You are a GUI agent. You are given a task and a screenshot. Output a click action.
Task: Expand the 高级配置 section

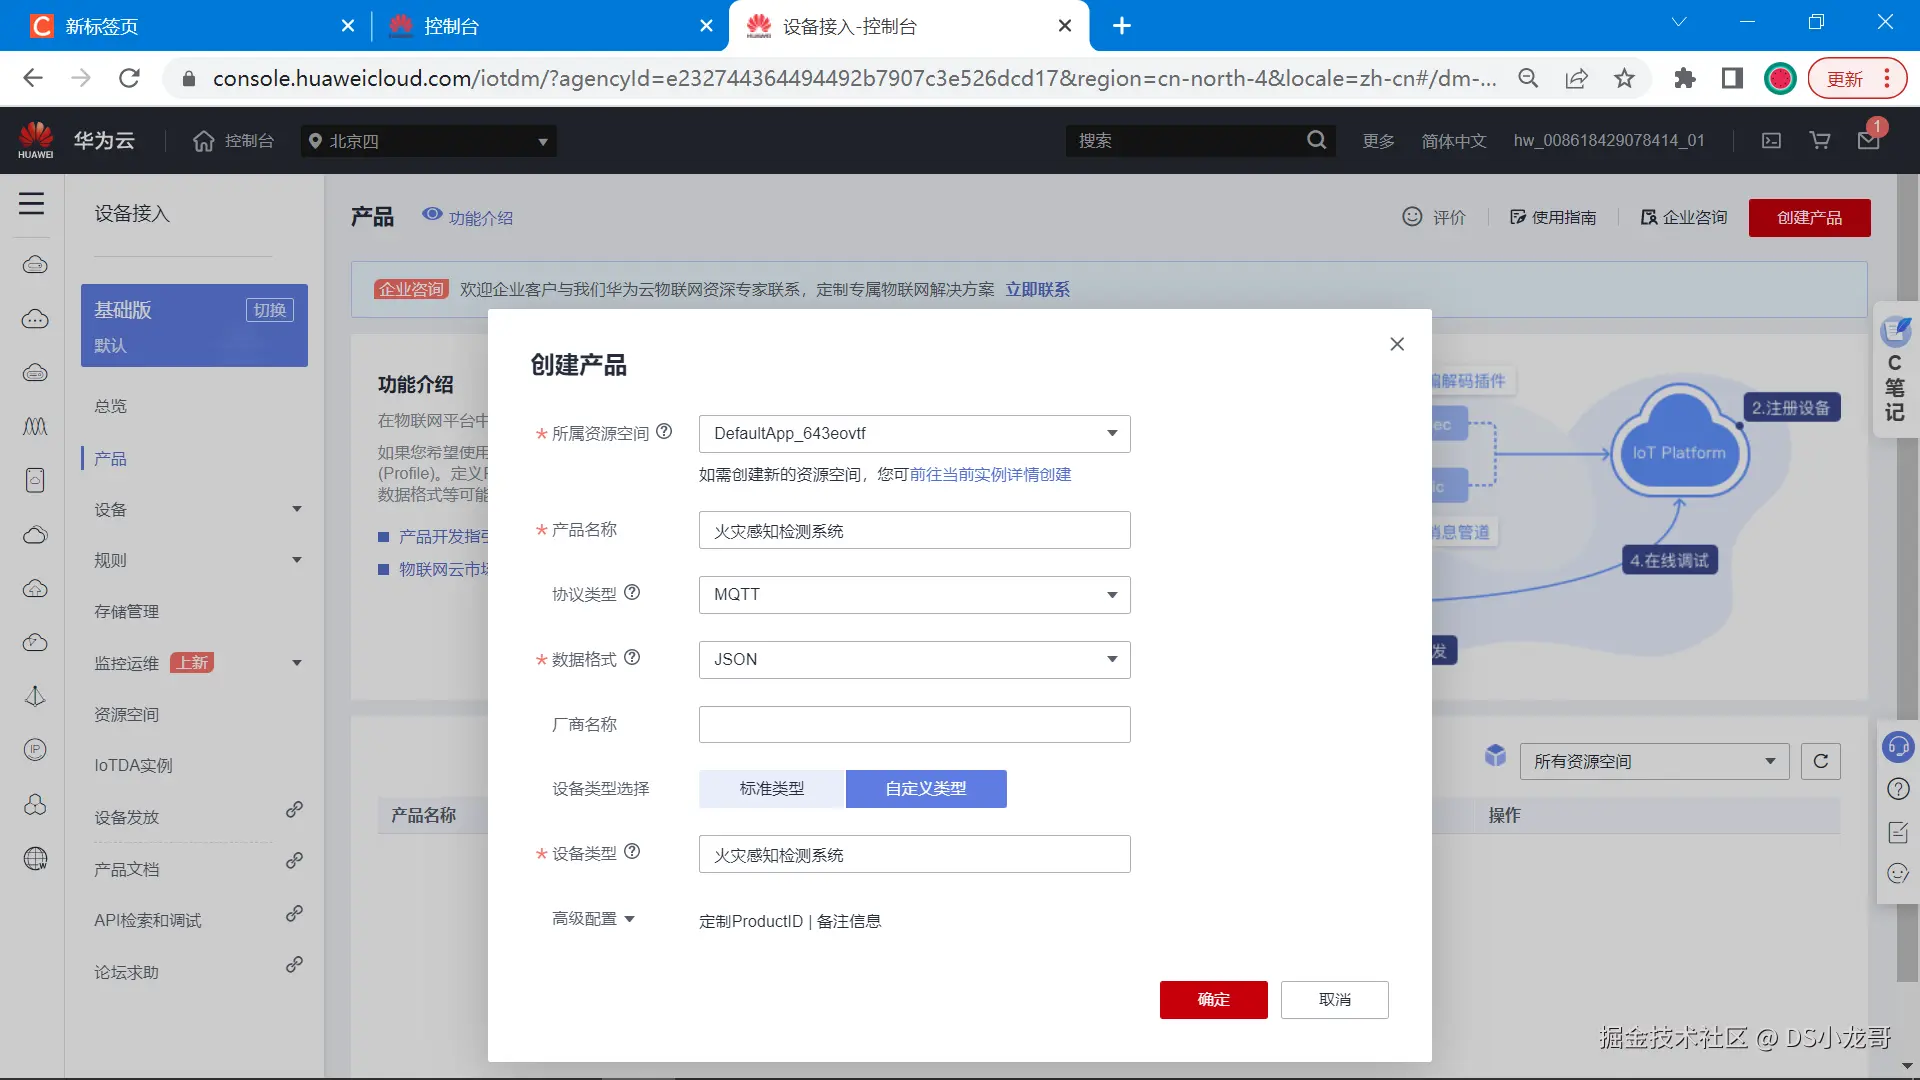[x=593, y=919]
